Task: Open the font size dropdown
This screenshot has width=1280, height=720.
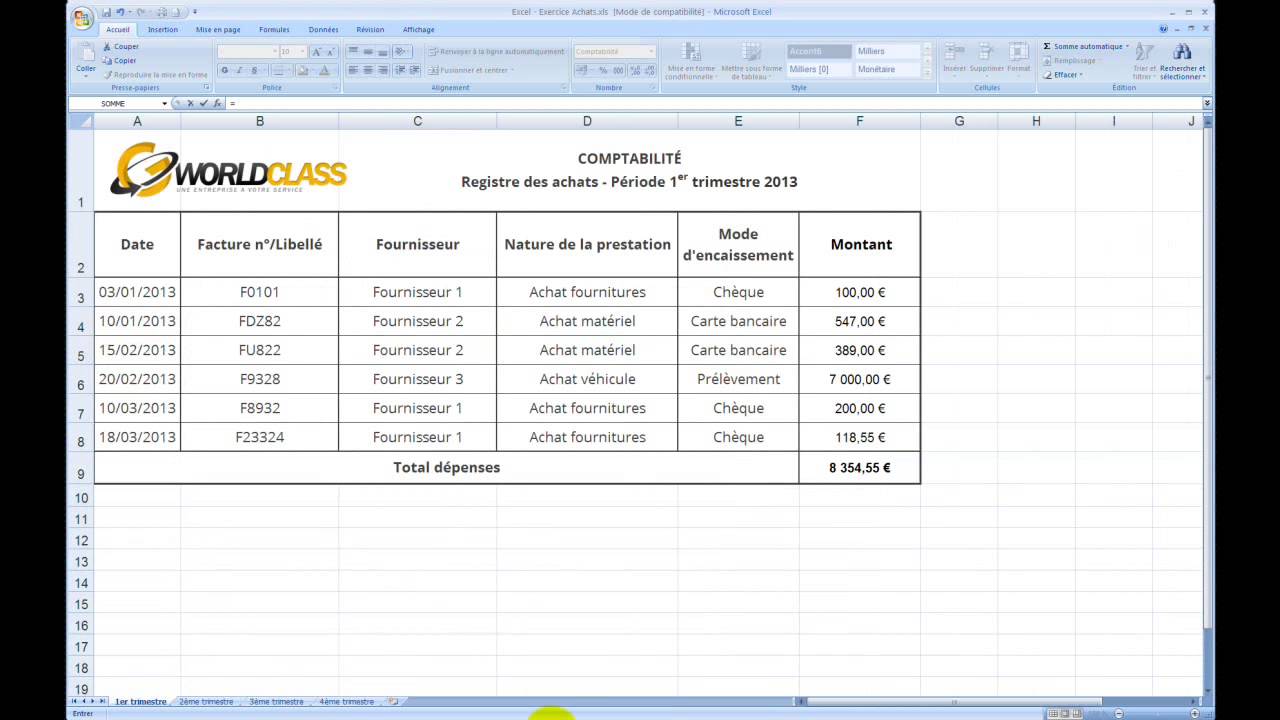Action: click(302, 51)
